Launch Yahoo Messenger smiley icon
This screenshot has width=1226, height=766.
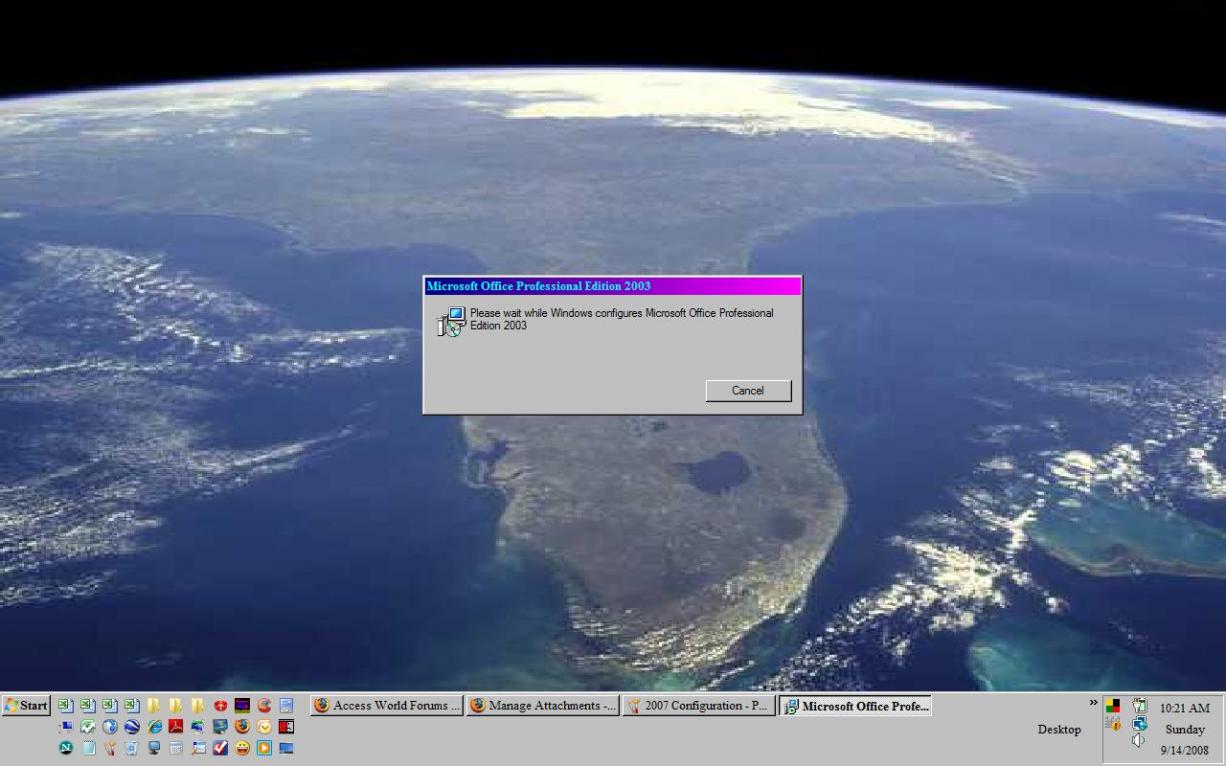(242, 748)
